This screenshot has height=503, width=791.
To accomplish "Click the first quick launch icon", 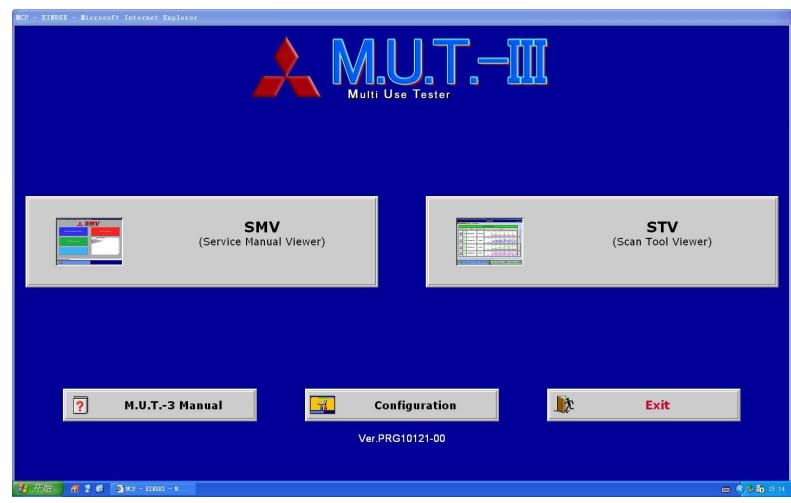I will point(75,488).
